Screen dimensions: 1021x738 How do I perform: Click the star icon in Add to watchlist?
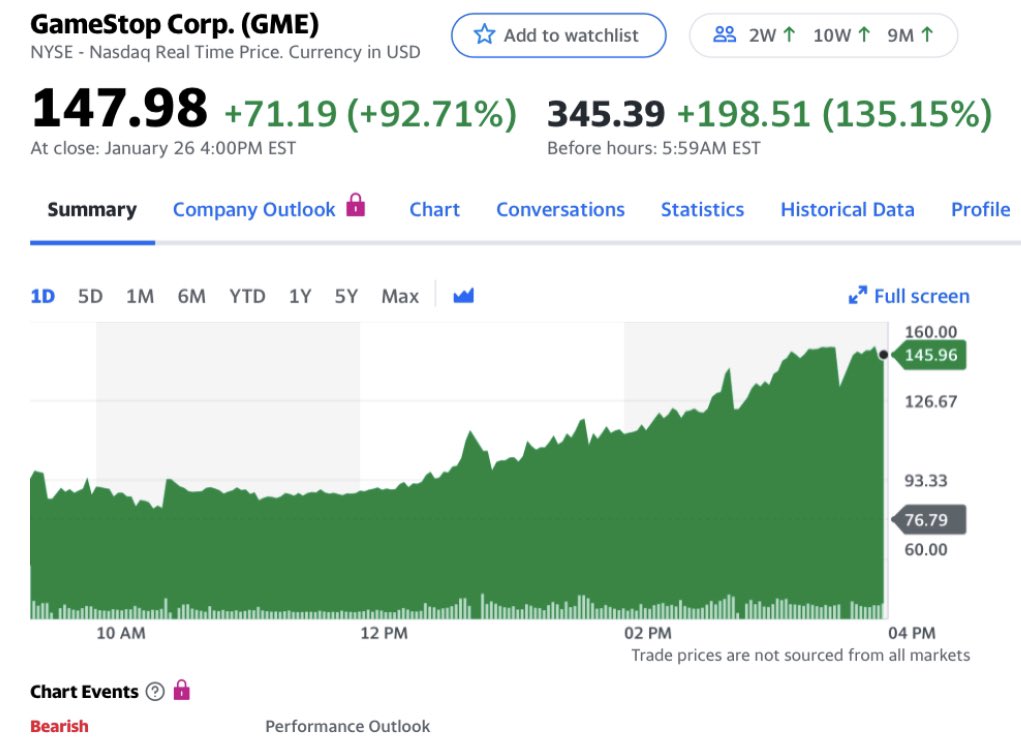pos(484,35)
